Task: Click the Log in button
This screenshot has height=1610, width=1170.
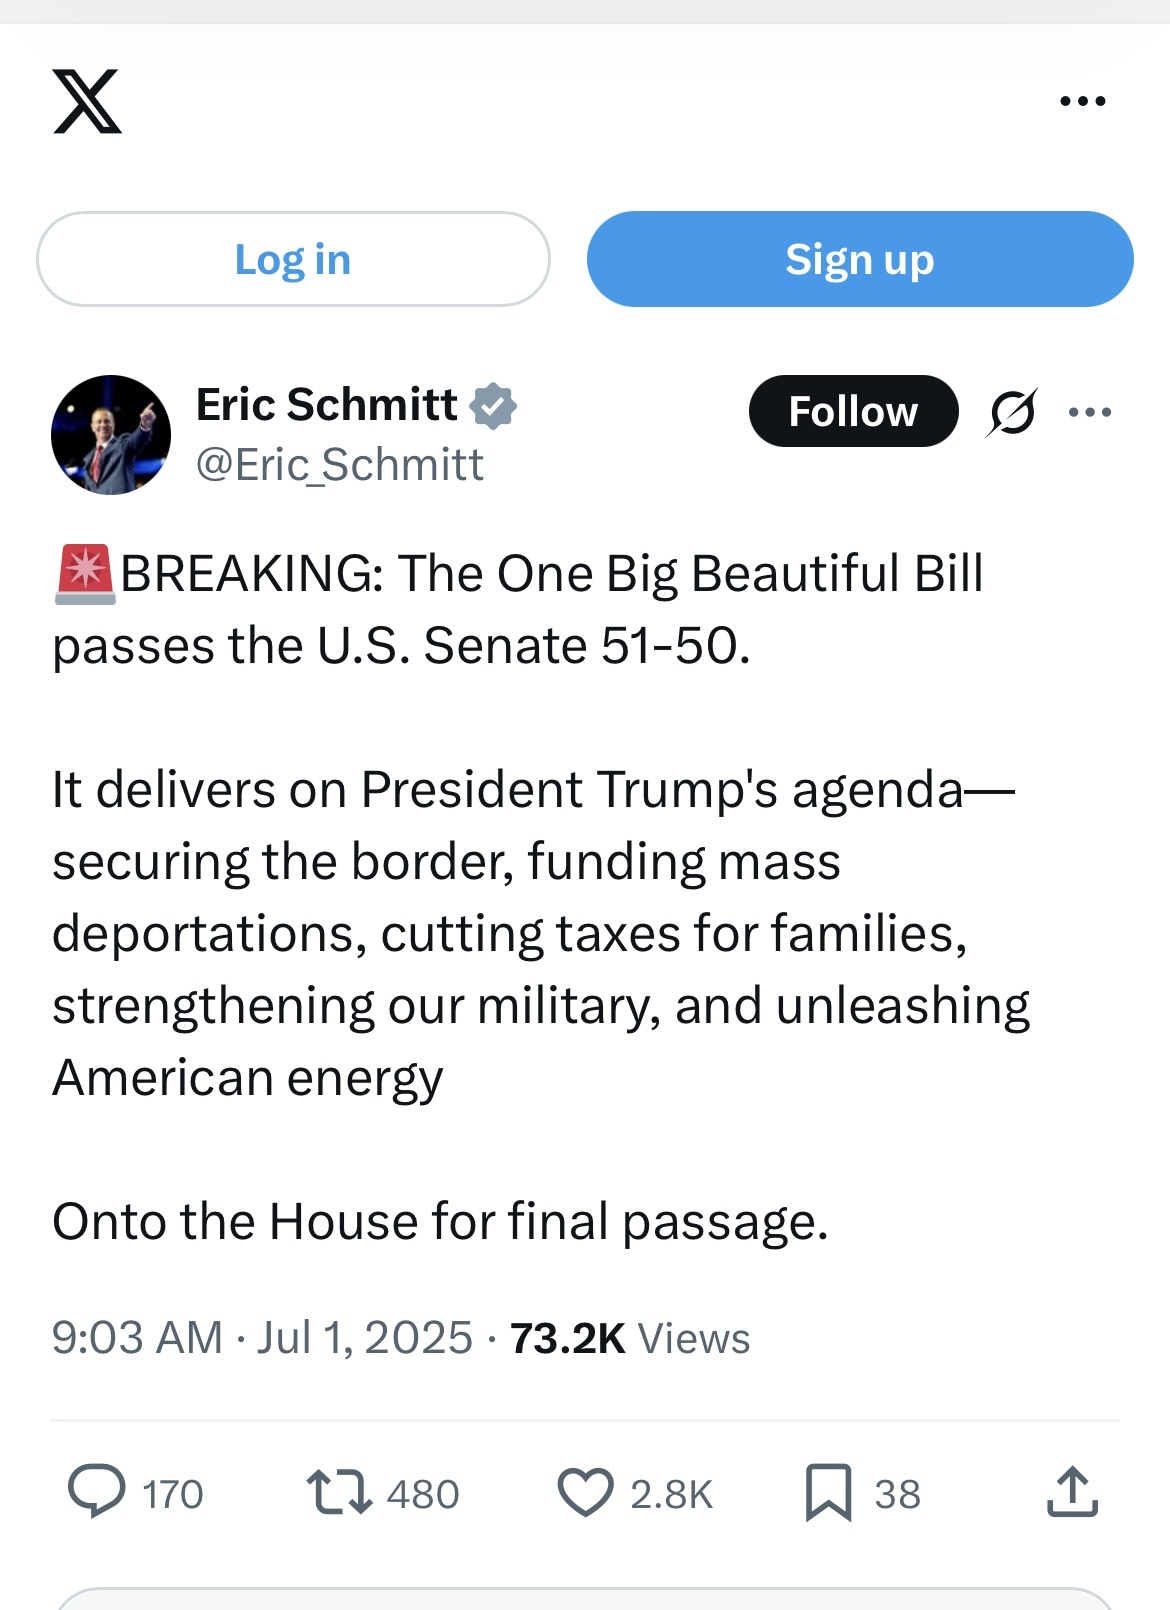Action: (293, 259)
